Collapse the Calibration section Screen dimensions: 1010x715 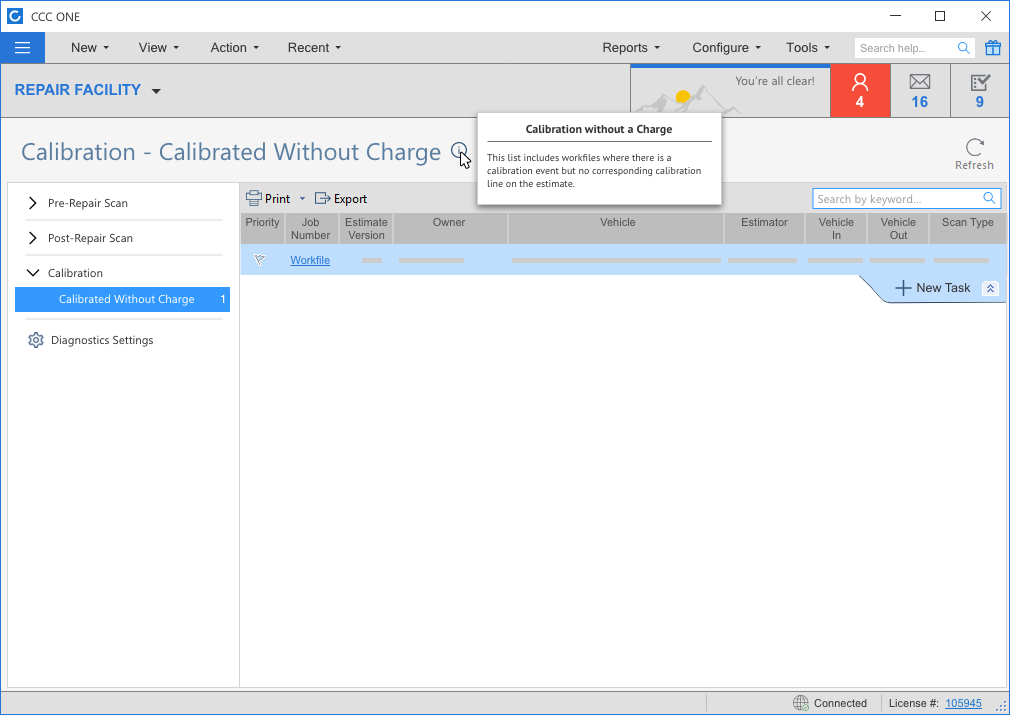32,273
